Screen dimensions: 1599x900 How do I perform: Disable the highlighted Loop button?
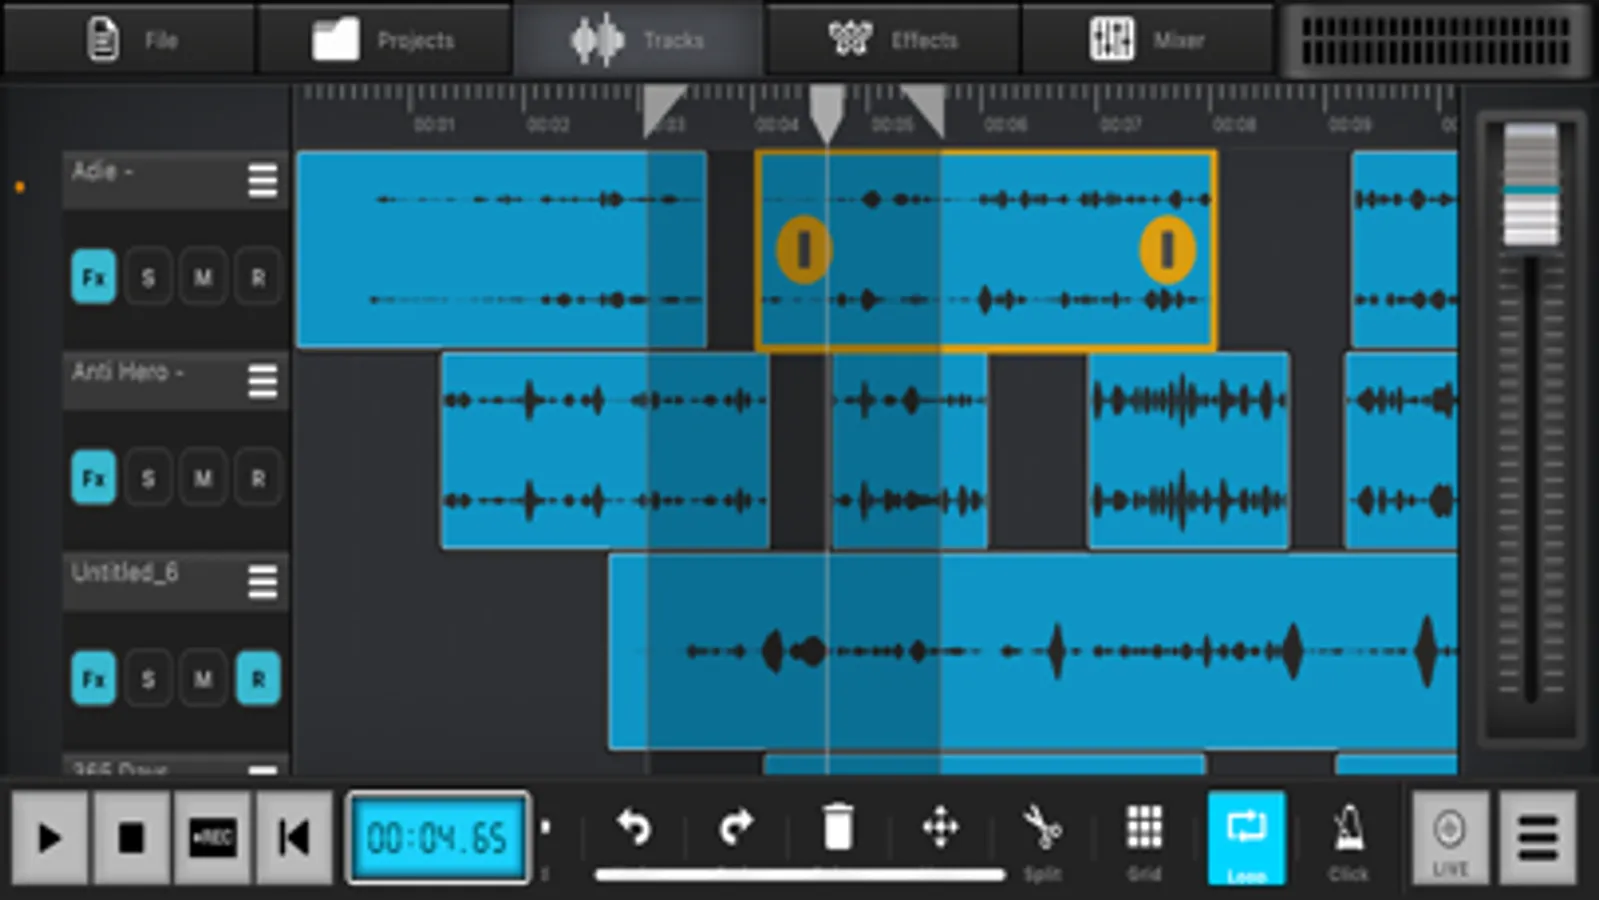[1246, 838]
